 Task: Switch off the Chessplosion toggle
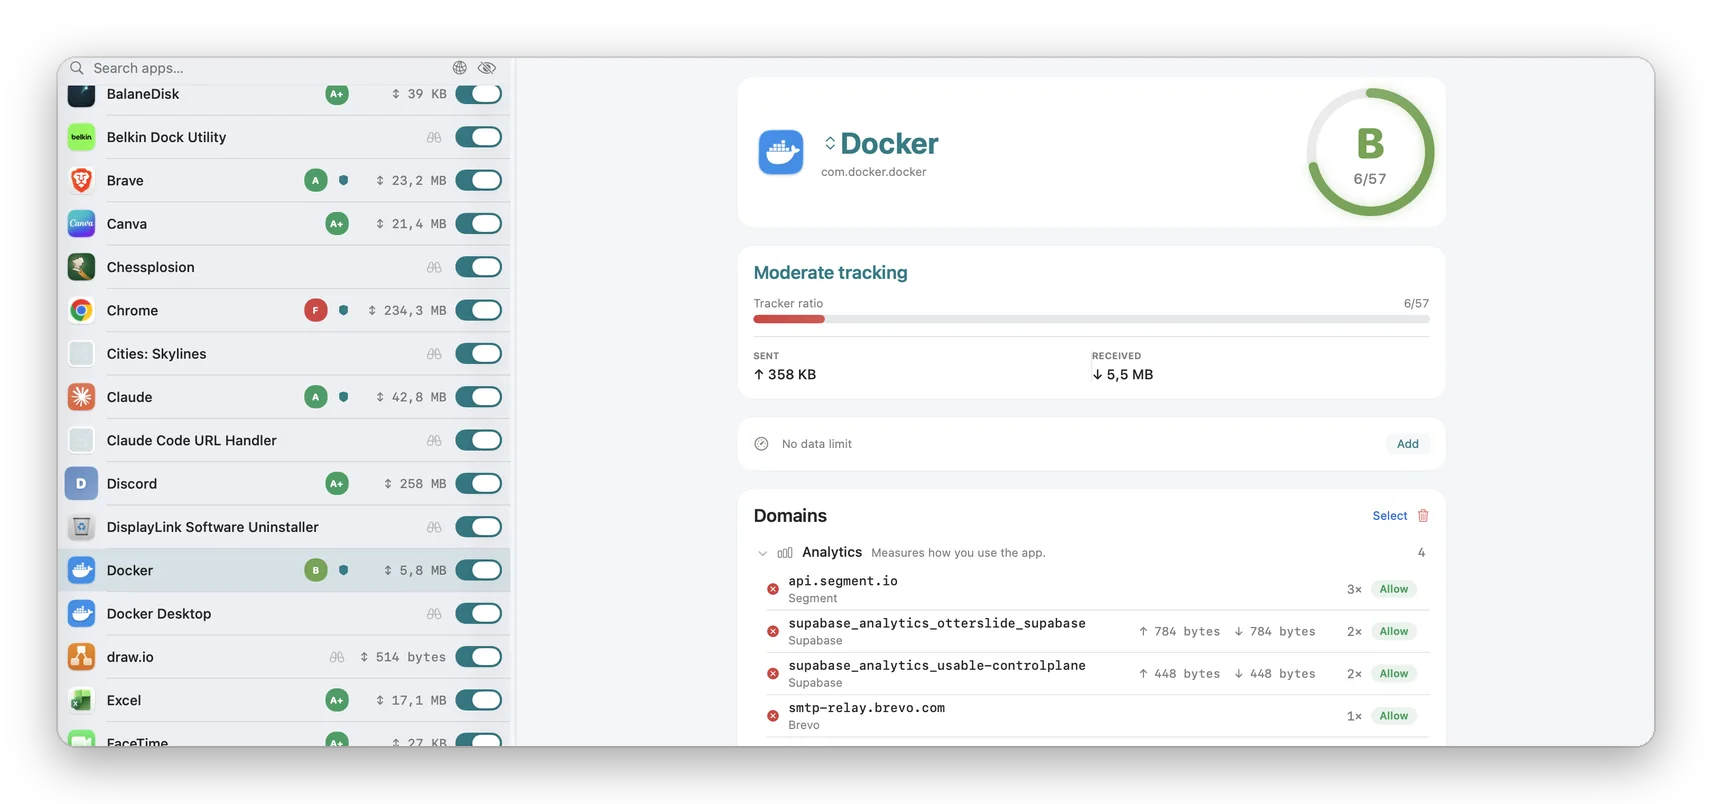click(x=479, y=267)
